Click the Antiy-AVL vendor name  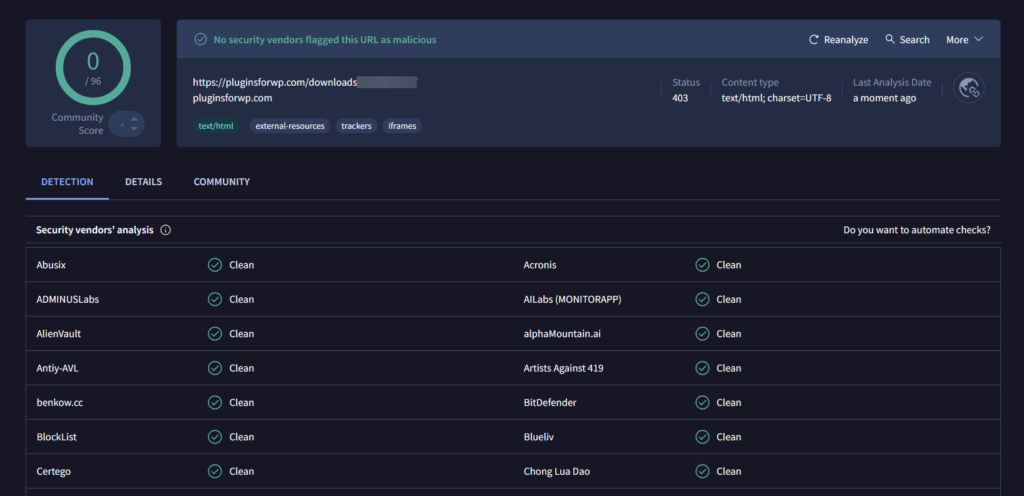[x=57, y=368]
